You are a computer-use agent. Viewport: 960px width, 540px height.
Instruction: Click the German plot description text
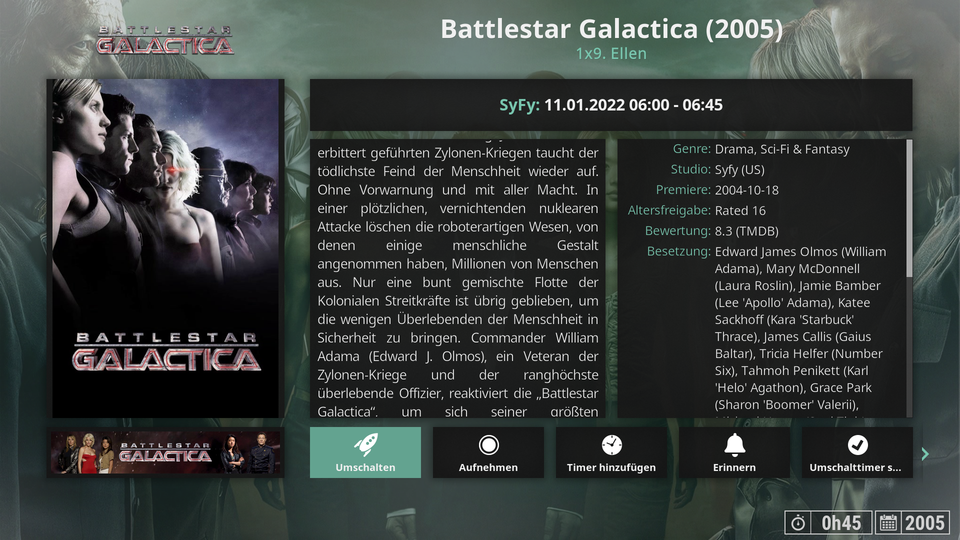[458, 279]
